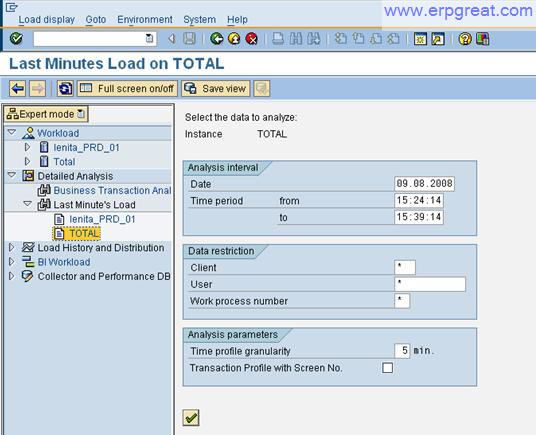Viewport: 536px width, 435px height.
Task: Click the Last Page icon
Action: [393, 39]
